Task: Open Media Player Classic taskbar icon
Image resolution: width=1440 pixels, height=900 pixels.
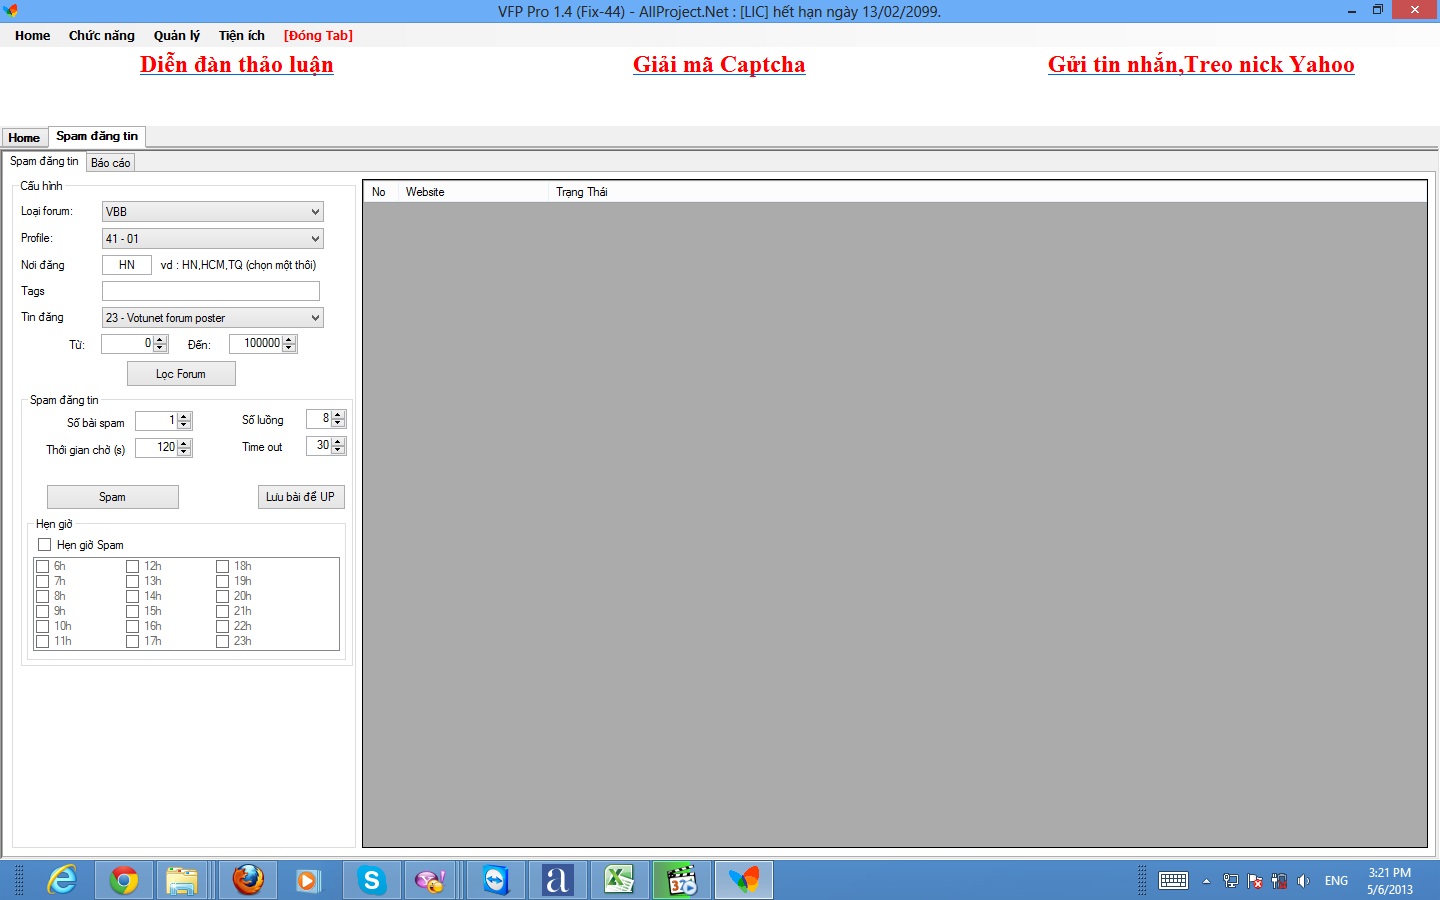Action: [681, 880]
